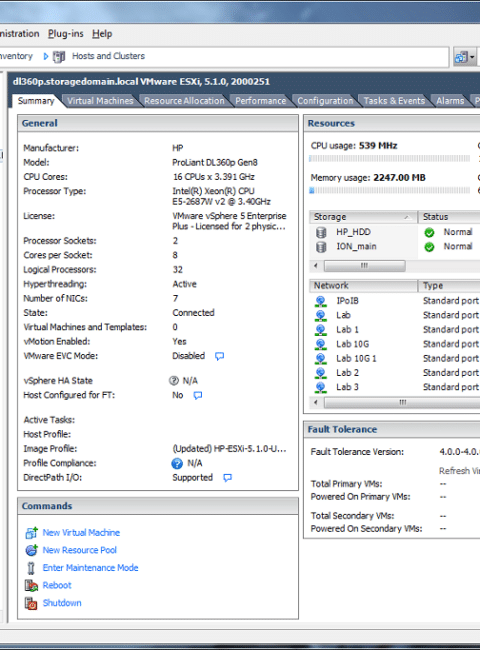This screenshot has width=480, height=650.
Task: Click the Reboot host icon
Action: click(x=31, y=585)
